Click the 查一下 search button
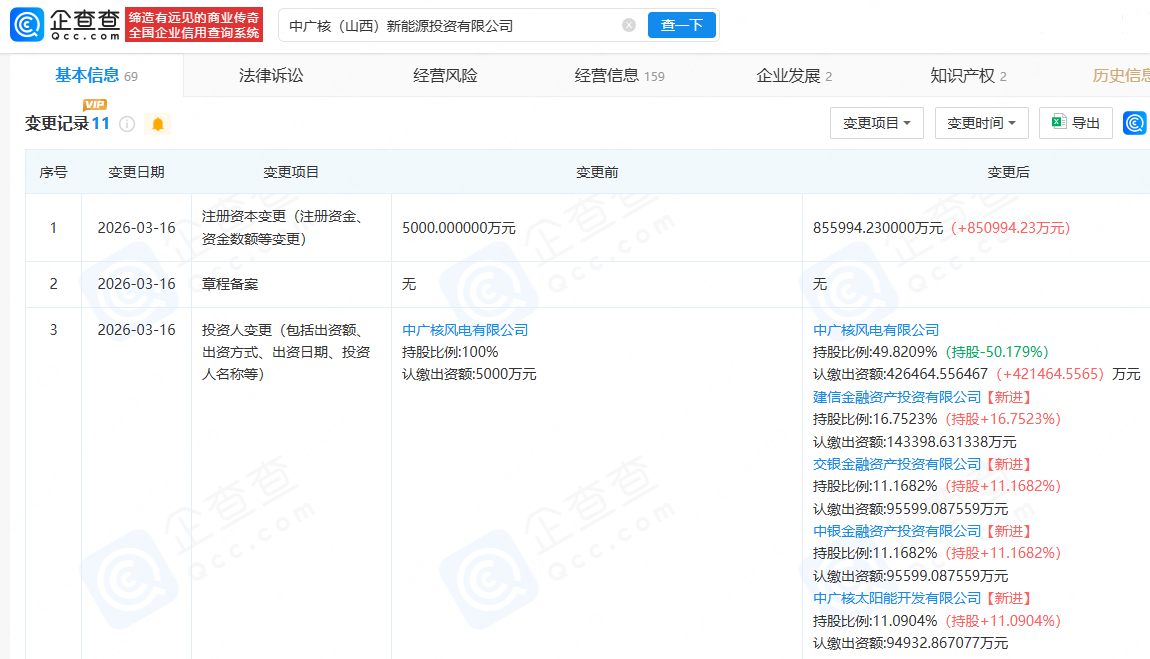The height and width of the screenshot is (659, 1150). click(682, 24)
